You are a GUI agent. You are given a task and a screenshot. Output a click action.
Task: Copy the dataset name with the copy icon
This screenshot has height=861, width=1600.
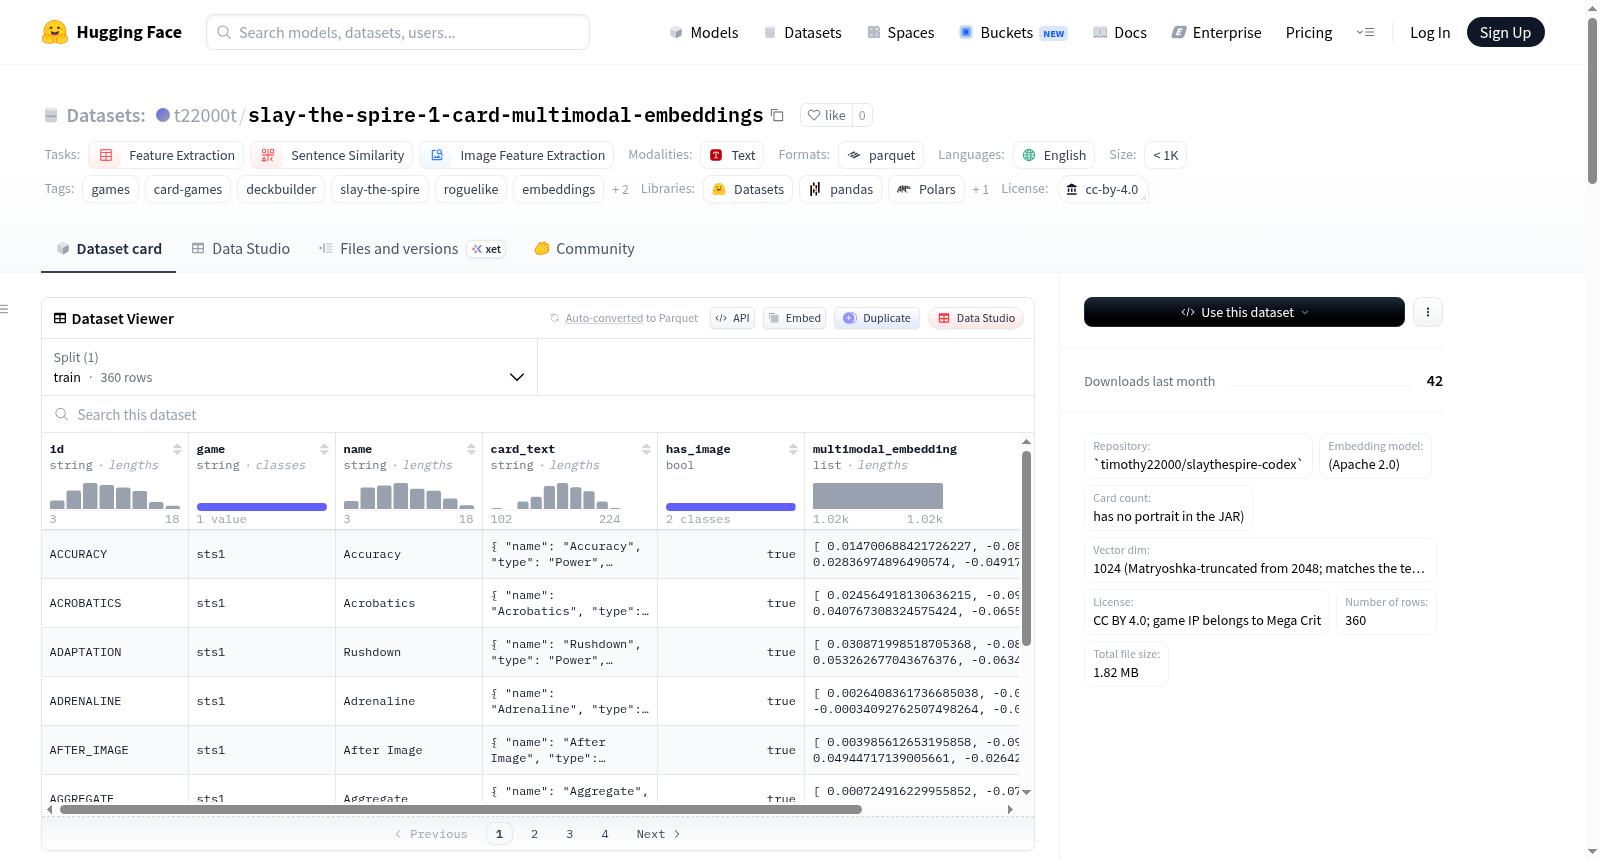[777, 115]
